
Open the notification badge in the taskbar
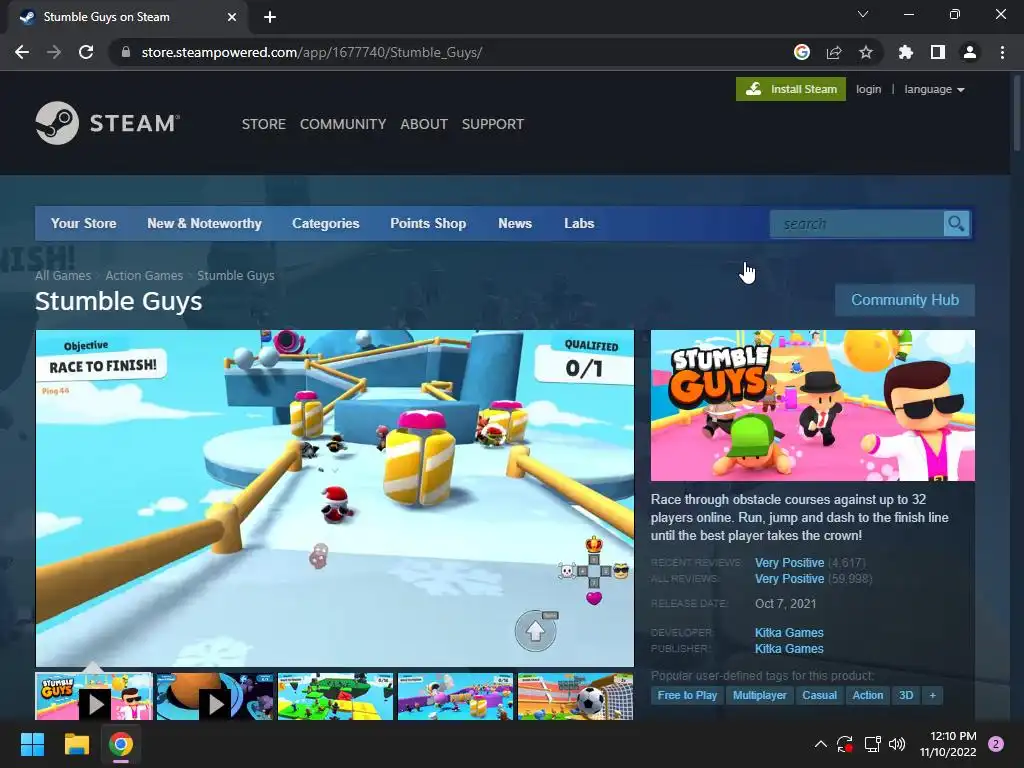point(996,744)
